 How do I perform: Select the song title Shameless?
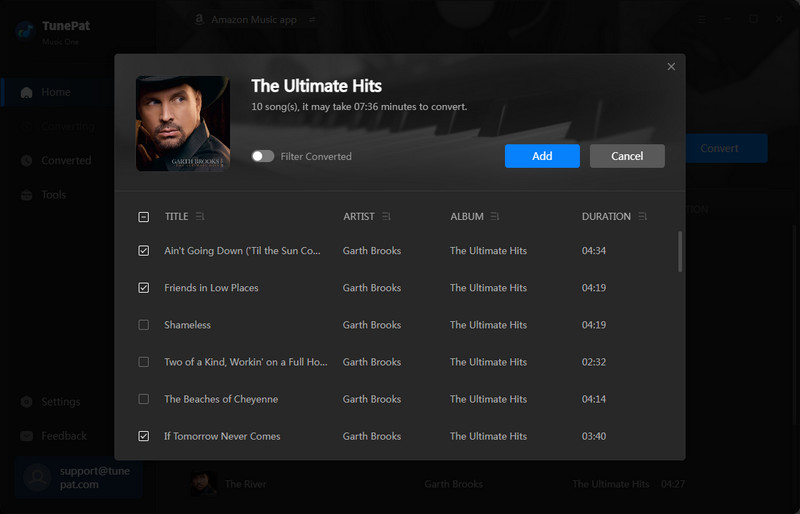pyautogui.click(x=187, y=325)
